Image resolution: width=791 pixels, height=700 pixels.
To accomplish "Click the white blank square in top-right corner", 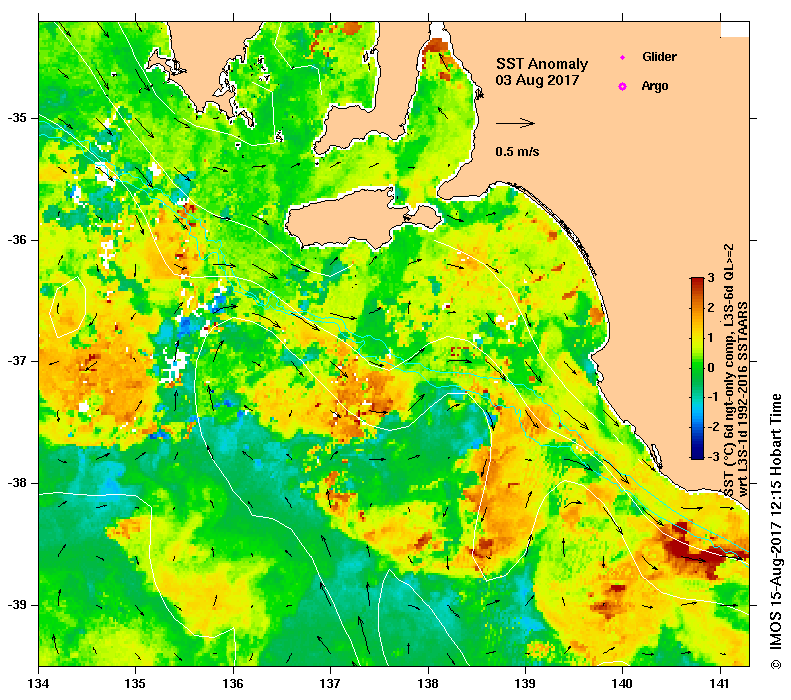I will click(734, 29).
